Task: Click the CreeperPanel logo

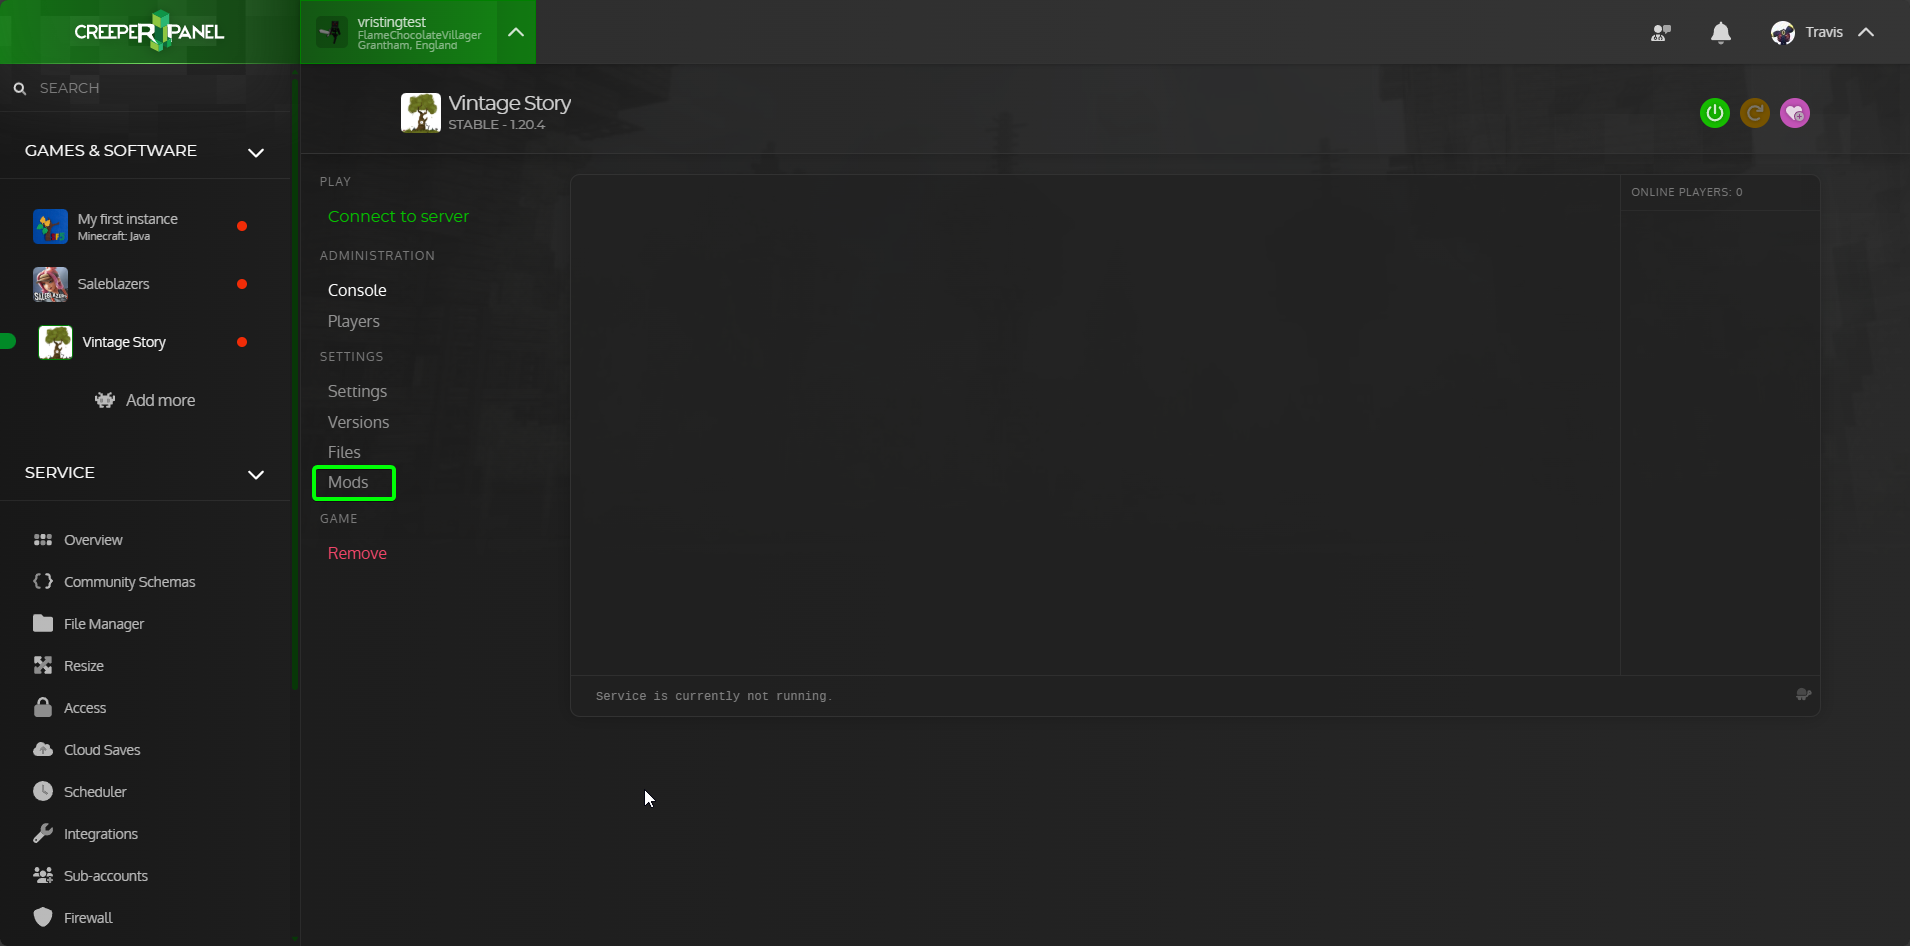Action: click(149, 32)
